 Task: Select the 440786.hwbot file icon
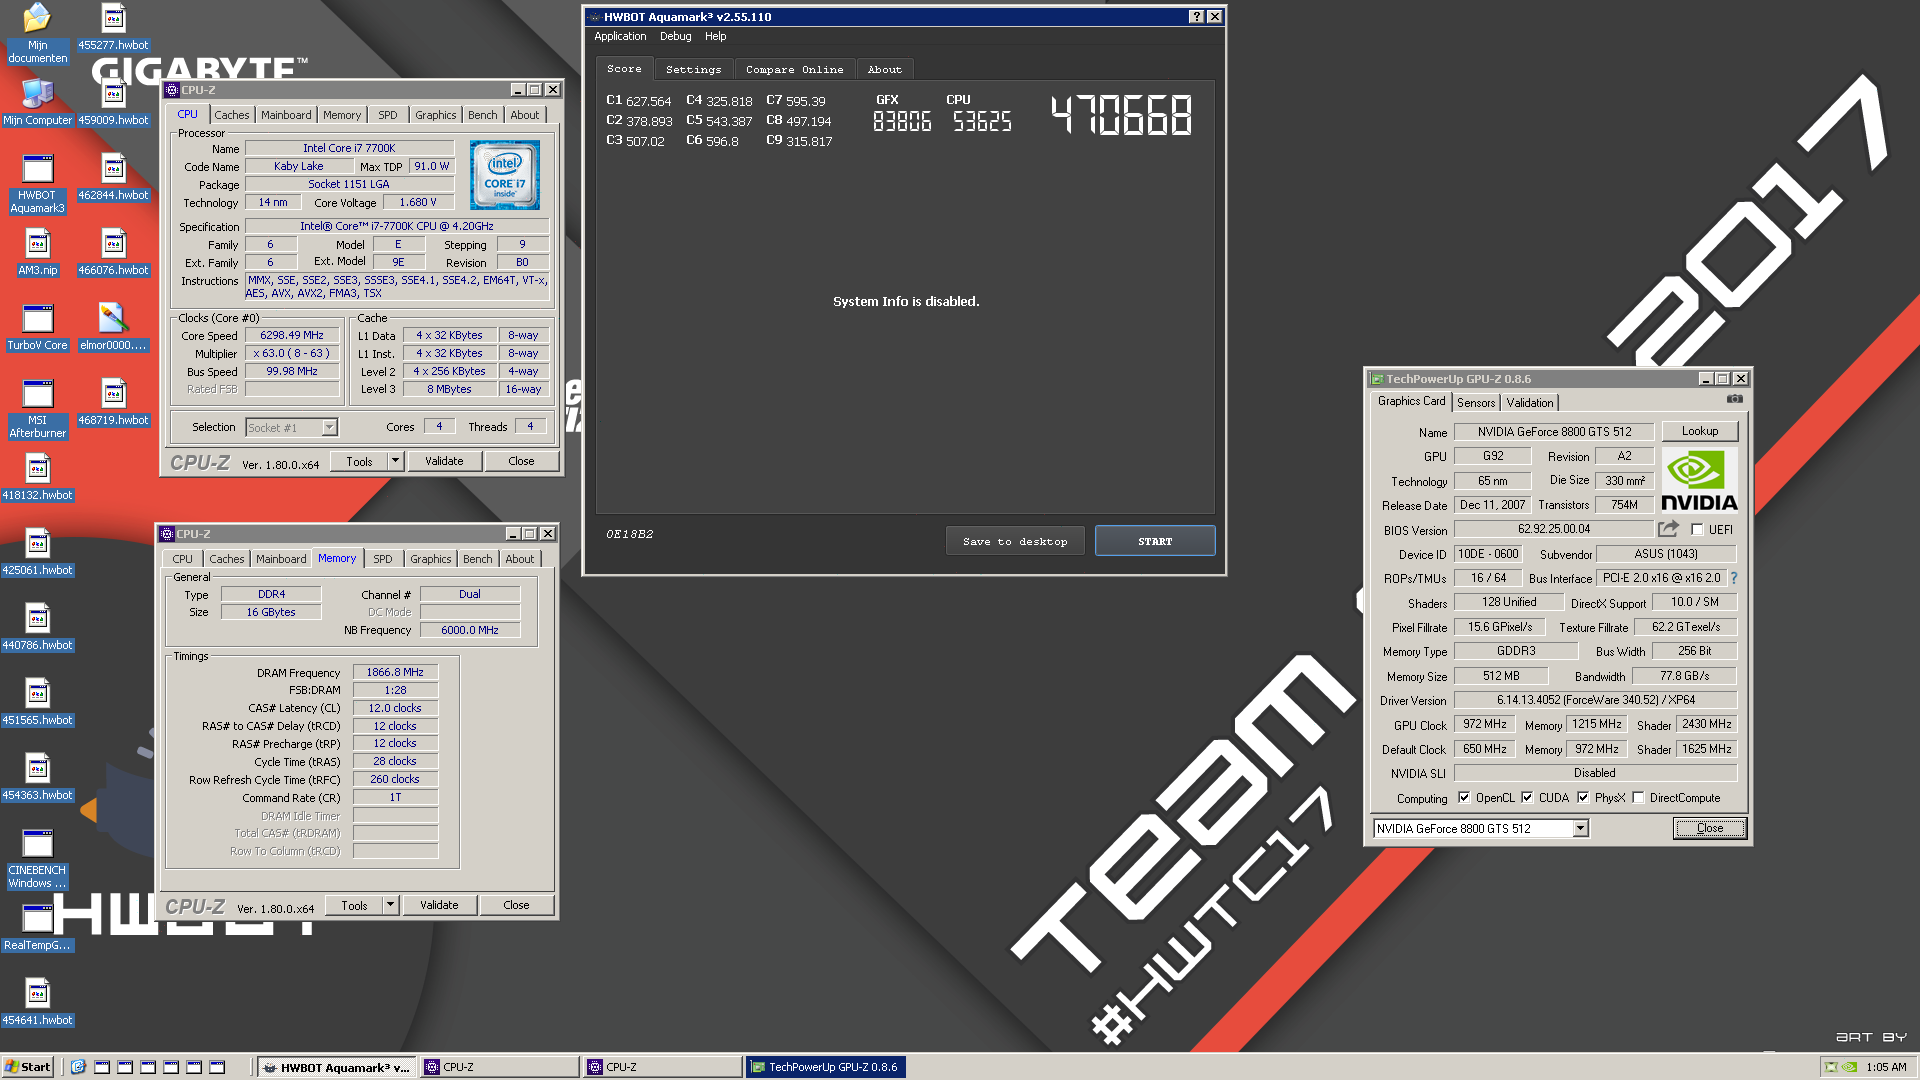37,627
